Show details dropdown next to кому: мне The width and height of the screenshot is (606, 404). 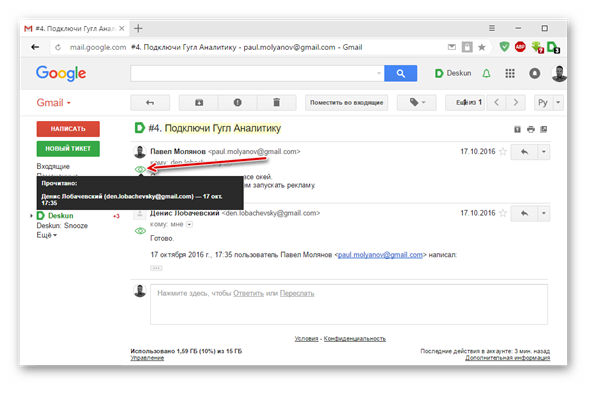[x=189, y=224]
